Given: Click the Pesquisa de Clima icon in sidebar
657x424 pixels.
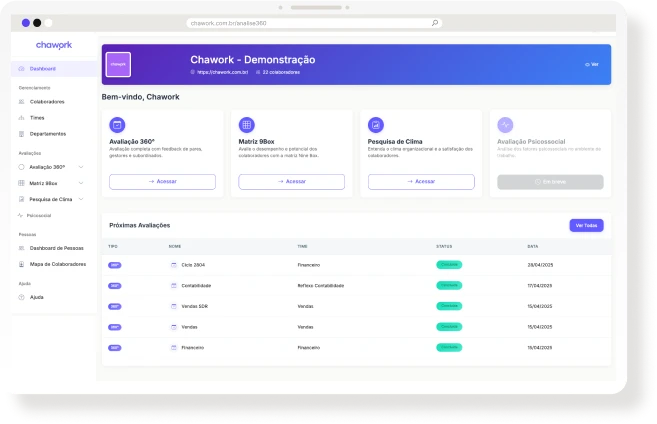Looking at the screenshot, I should (21, 199).
